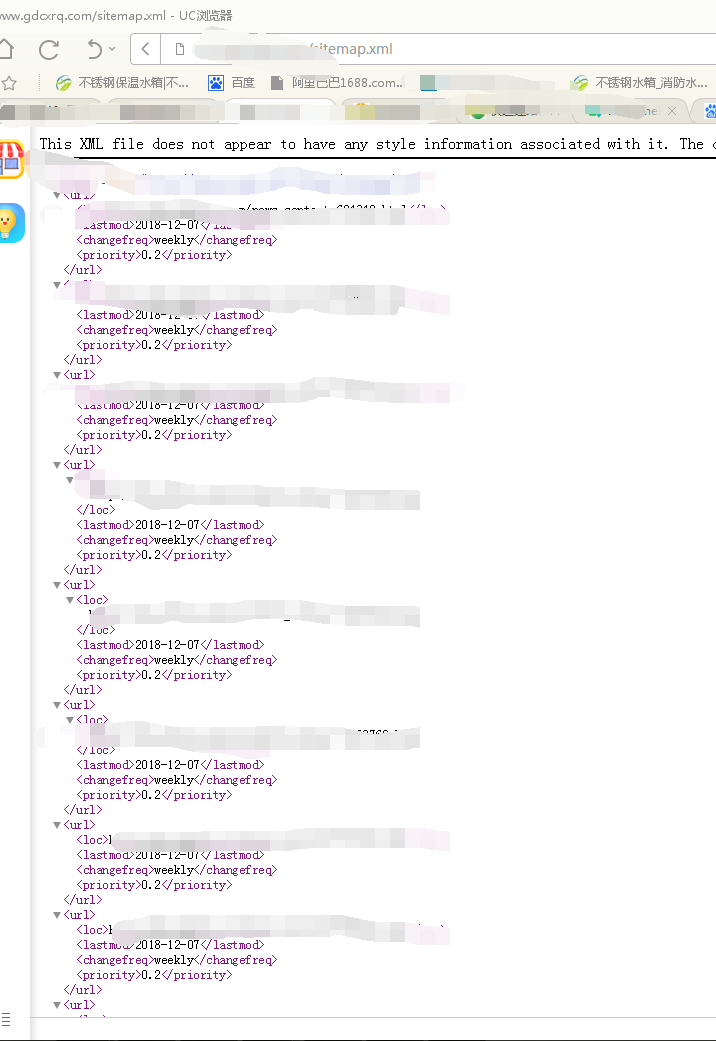The width and height of the screenshot is (716, 1041).
Task: Collapse the bottommost url node triangle
Action: 57,1005
